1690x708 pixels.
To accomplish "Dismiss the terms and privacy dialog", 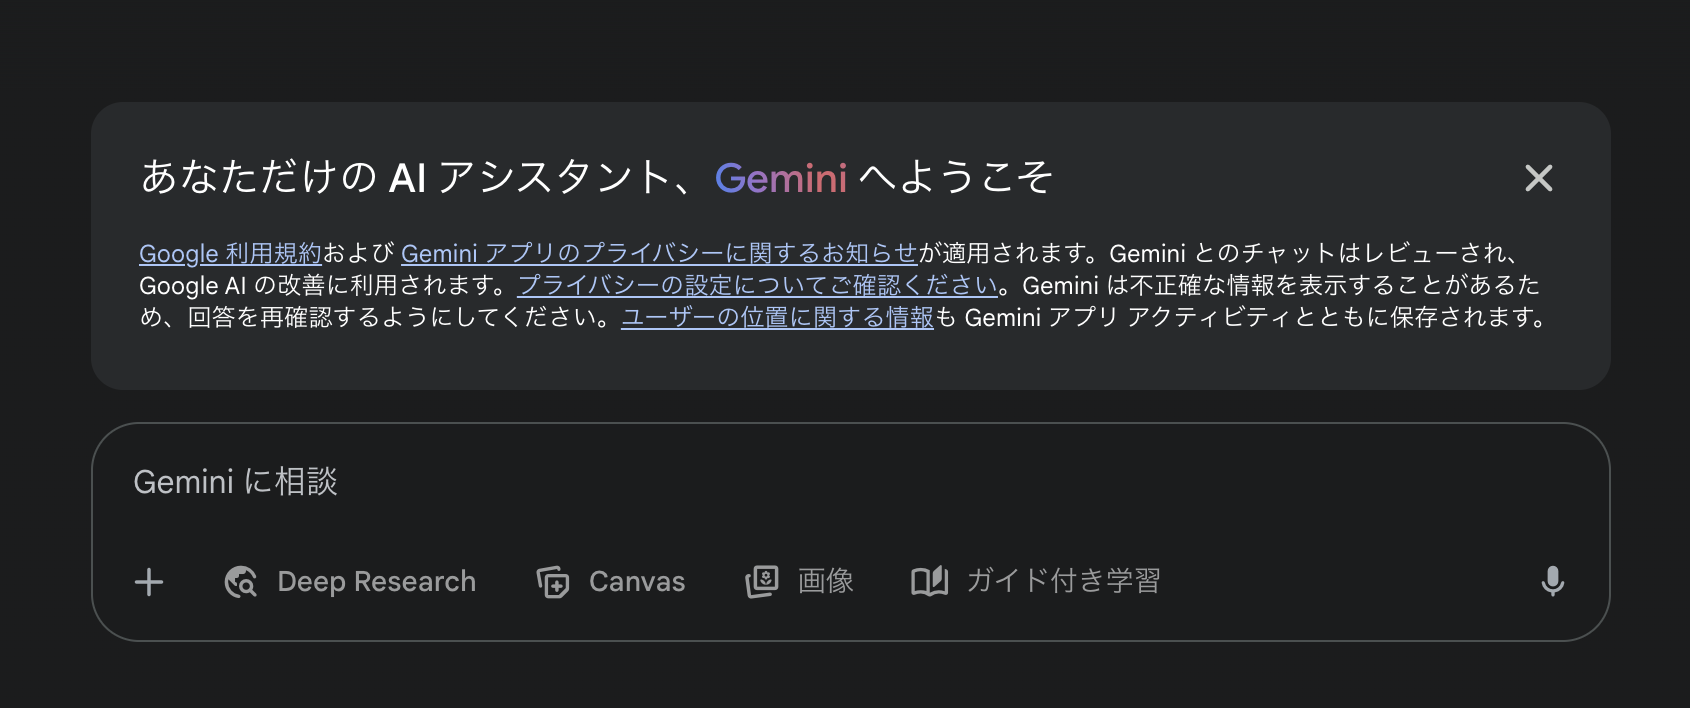I will [x=1538, y=179].
